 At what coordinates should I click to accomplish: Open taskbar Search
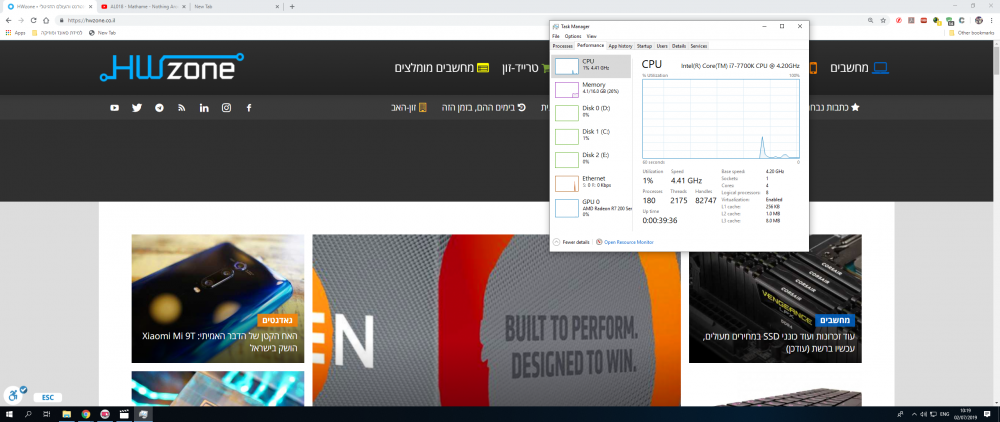coord(28,414)
